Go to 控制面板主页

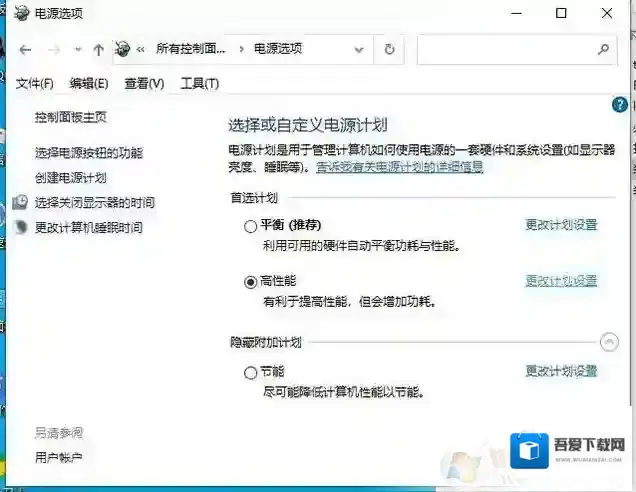(x=71, y=117)
